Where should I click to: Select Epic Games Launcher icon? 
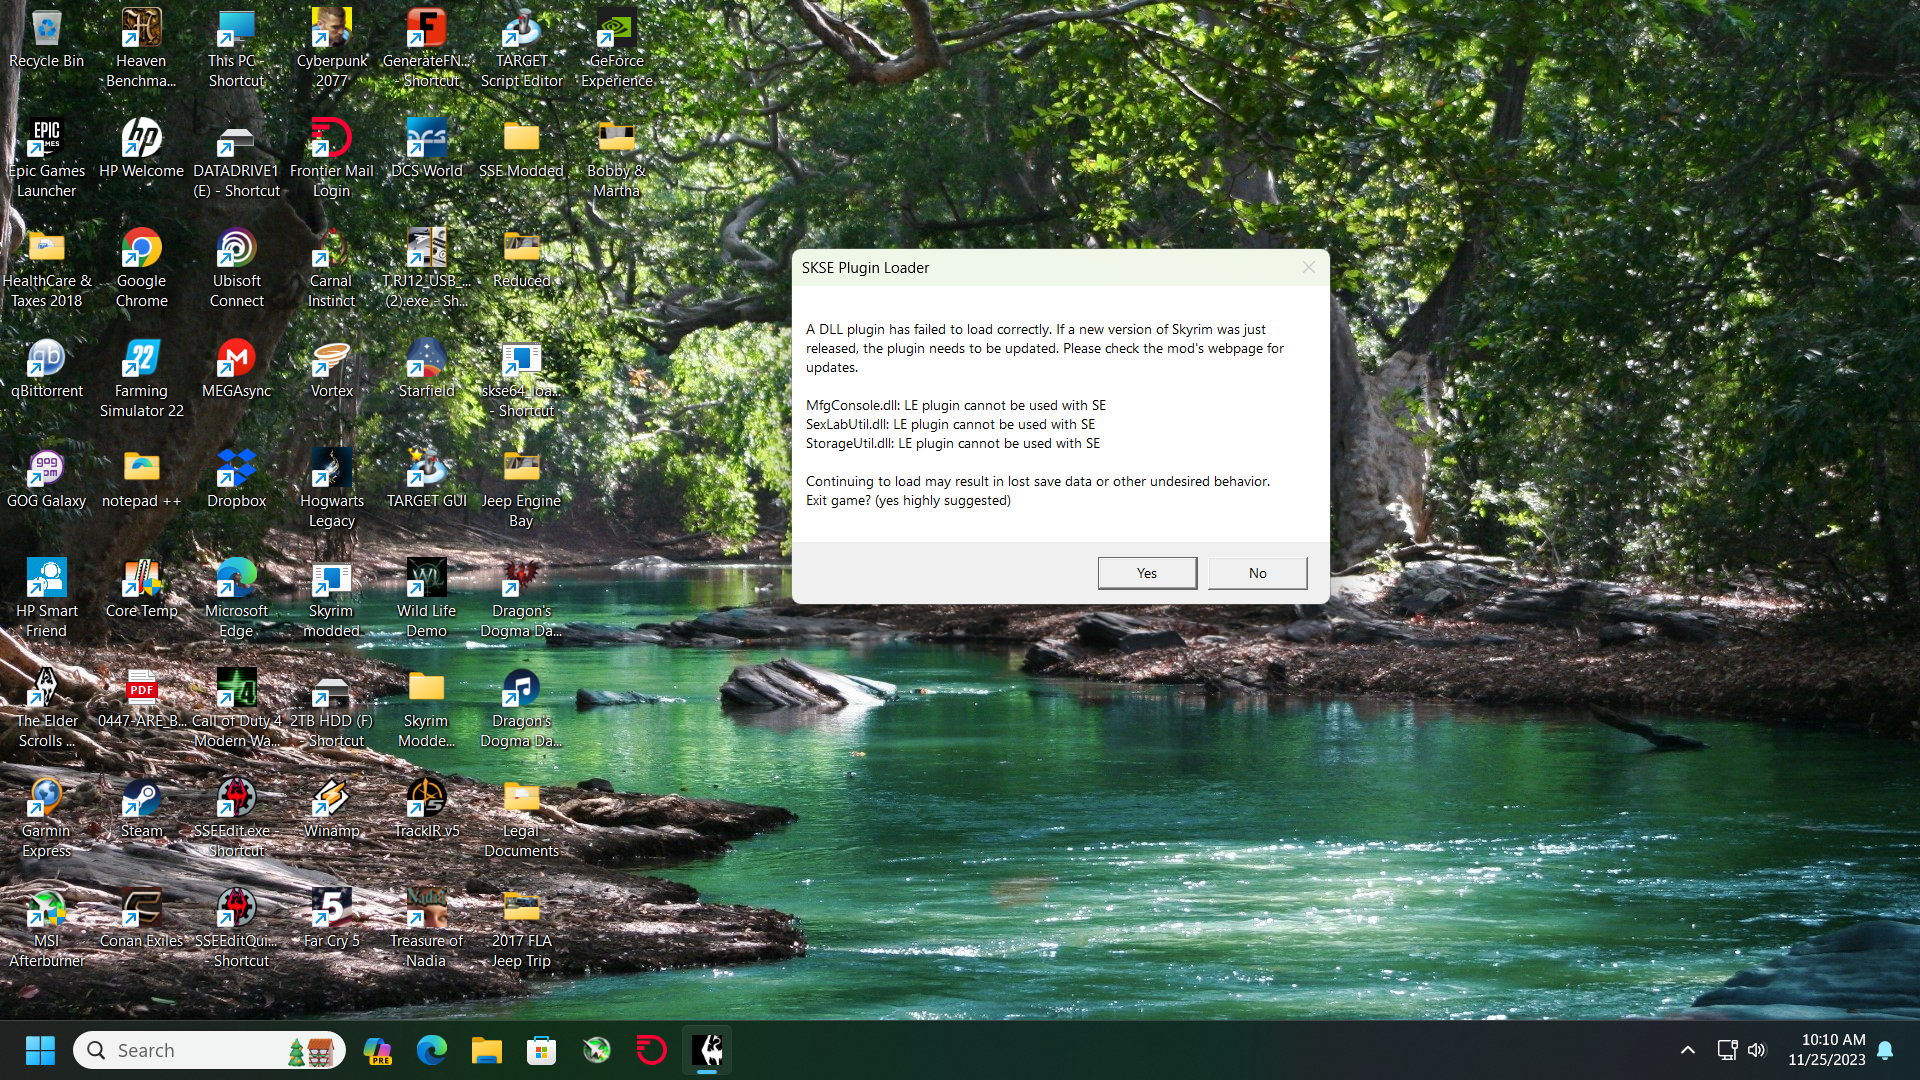click(46, 158)
